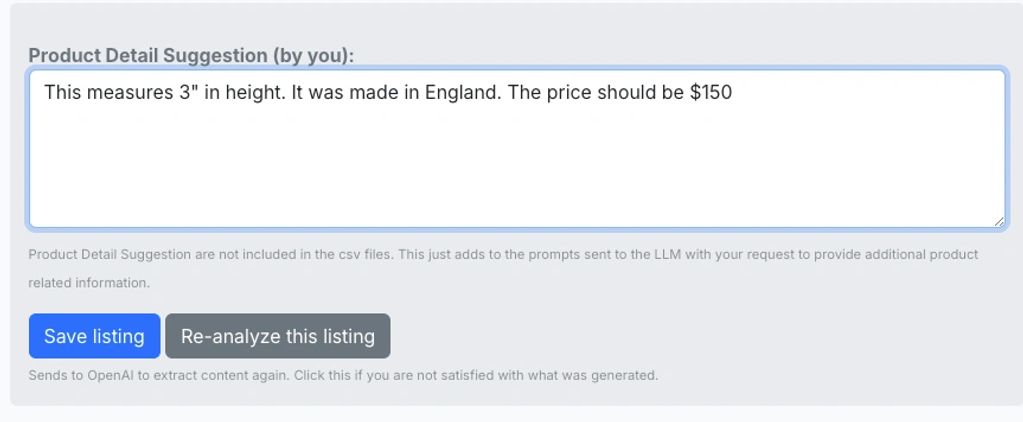Screen dimensions: 1023x422
Task: Click the Save listing button
Action: tap(94, 336)
